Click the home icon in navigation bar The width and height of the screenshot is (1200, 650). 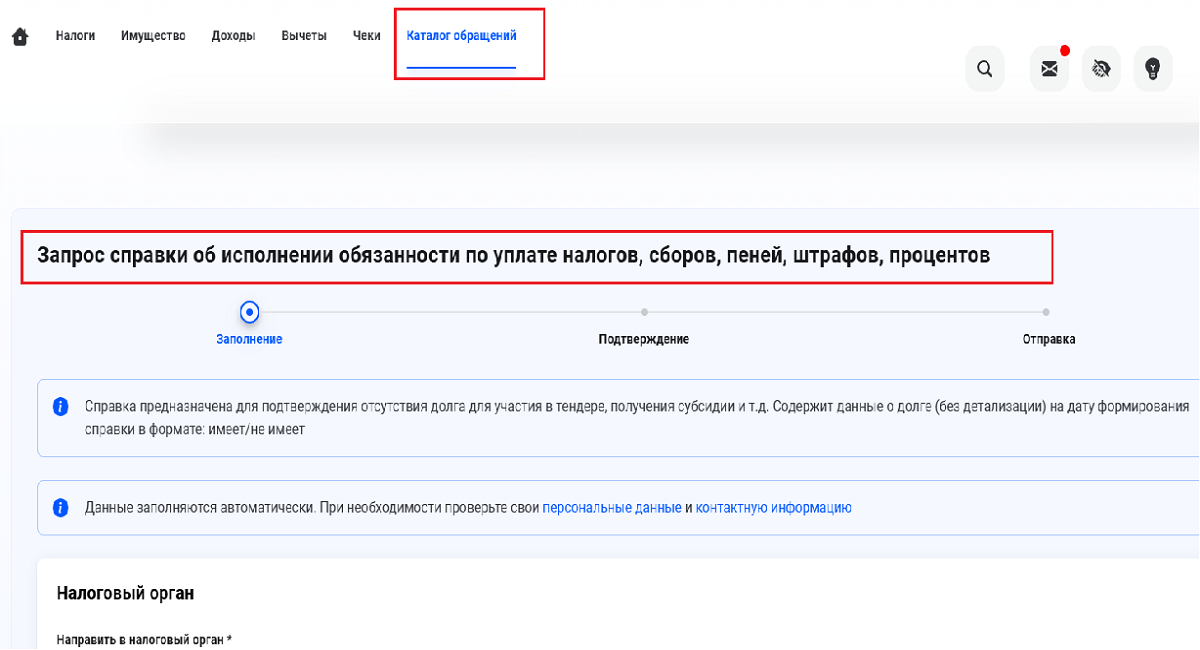tap(20, 37)
